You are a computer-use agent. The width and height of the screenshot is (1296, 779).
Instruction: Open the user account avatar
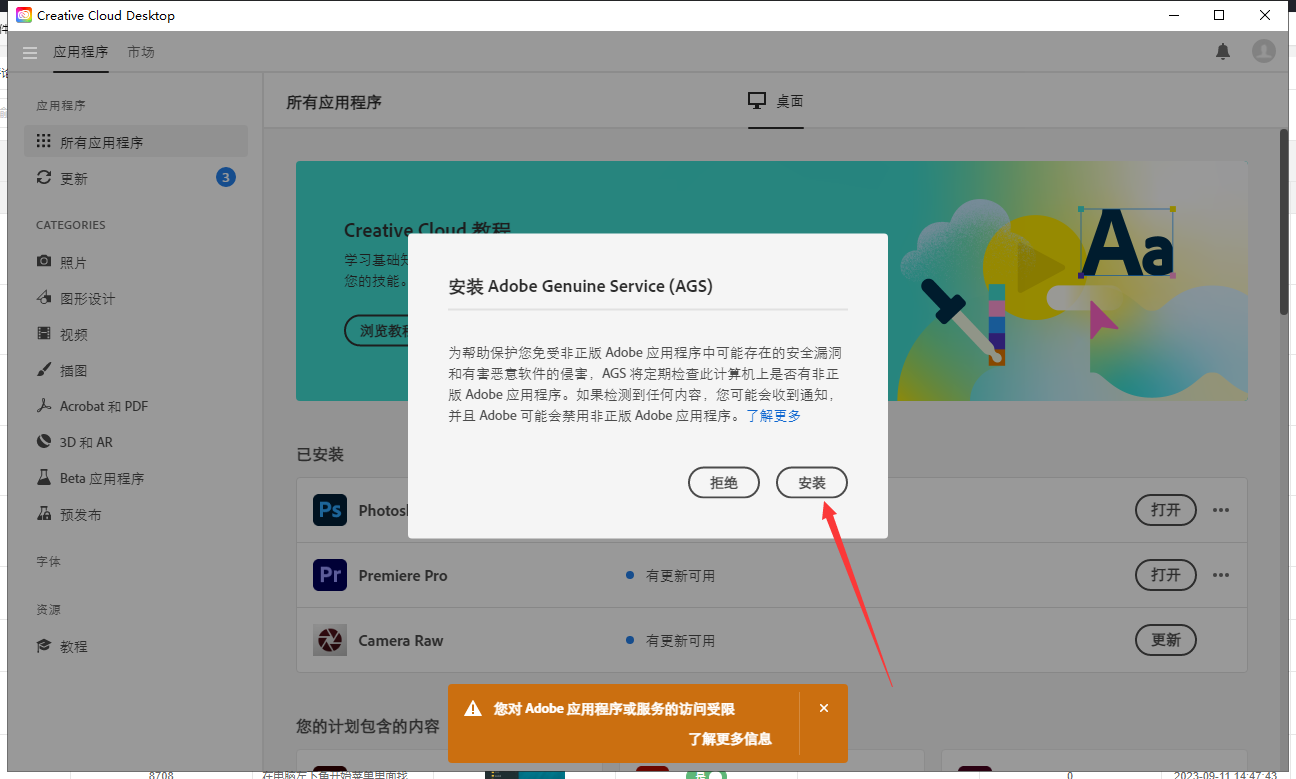click(1264, 51)
